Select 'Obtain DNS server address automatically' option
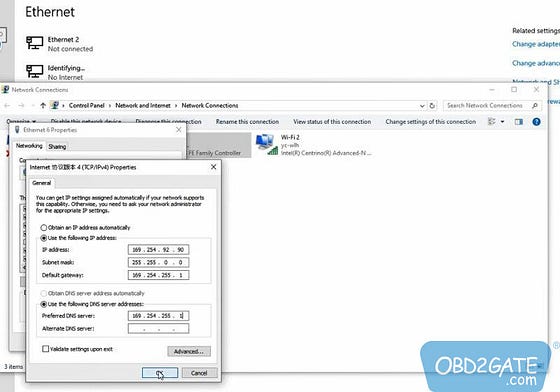This screenshot has height=392, width=560. tap(44, 293)
